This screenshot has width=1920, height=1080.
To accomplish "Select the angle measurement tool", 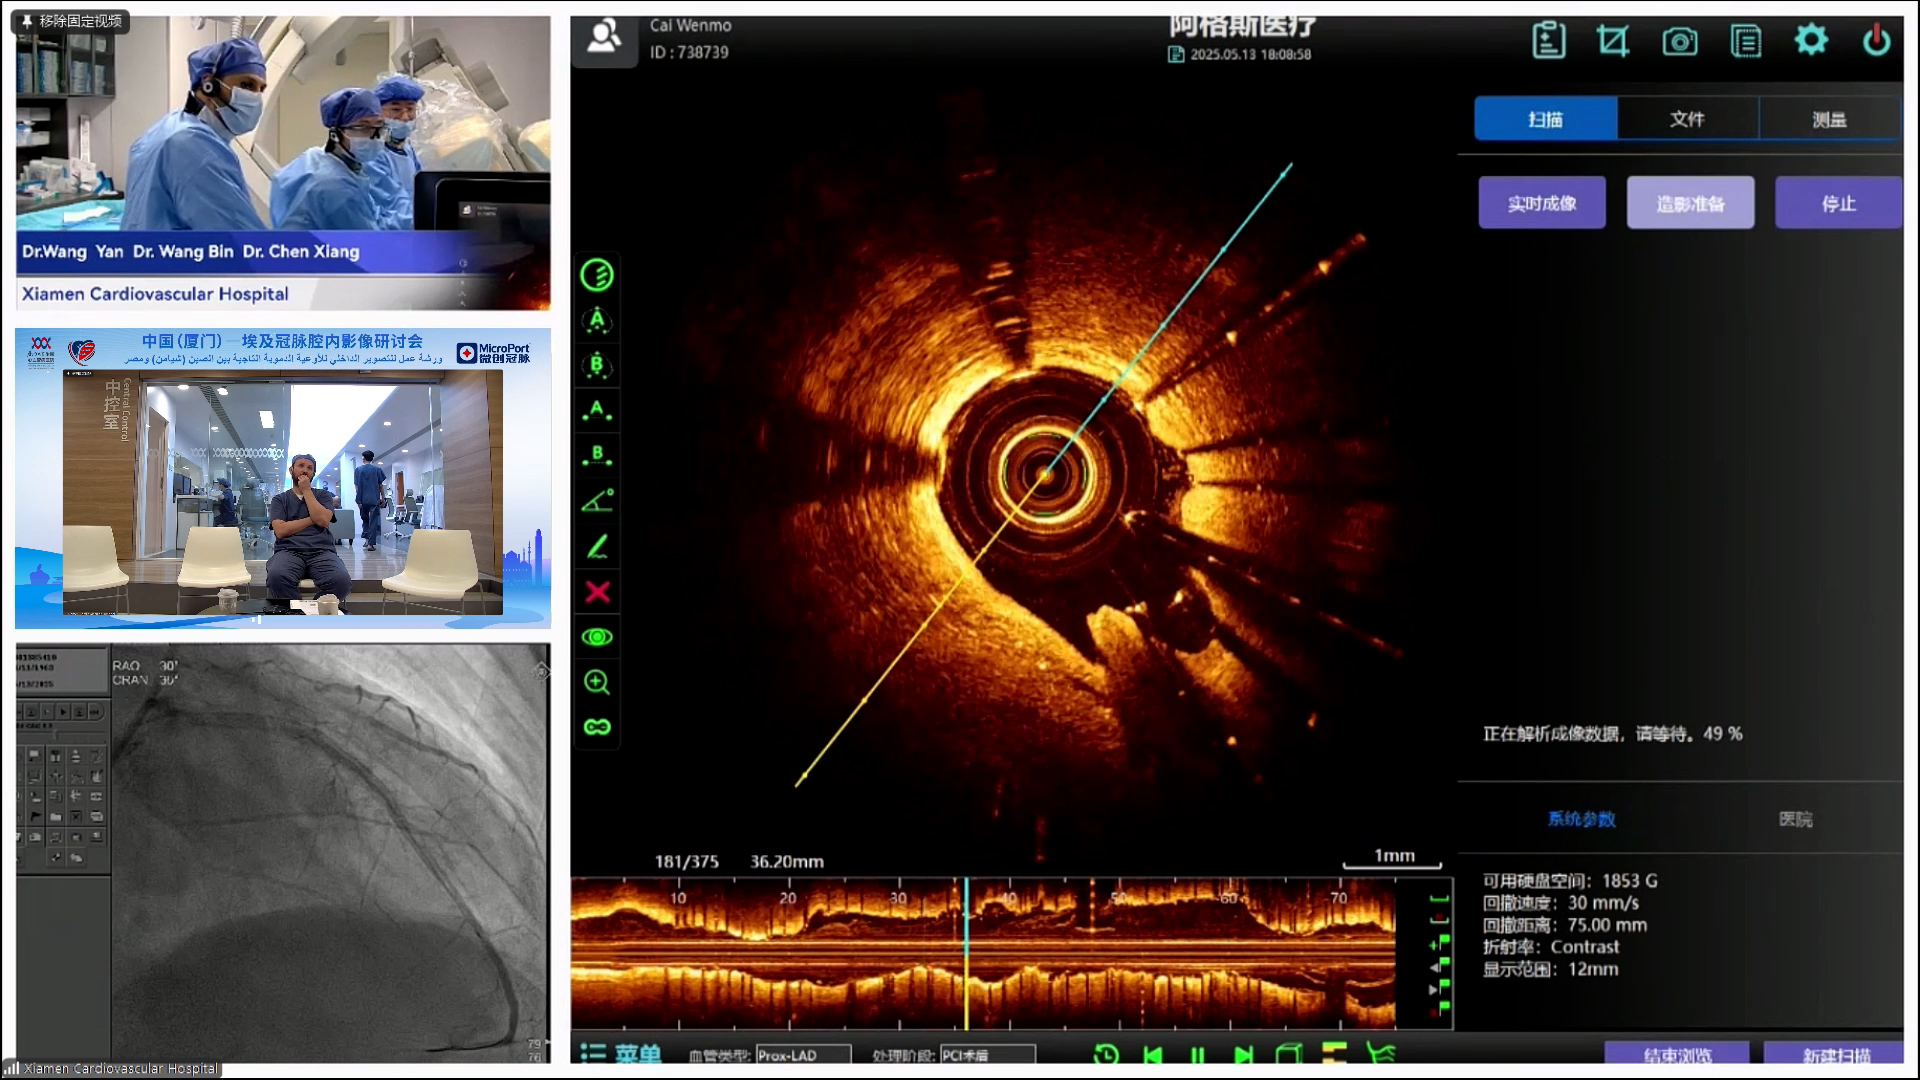I will [597, 501].
